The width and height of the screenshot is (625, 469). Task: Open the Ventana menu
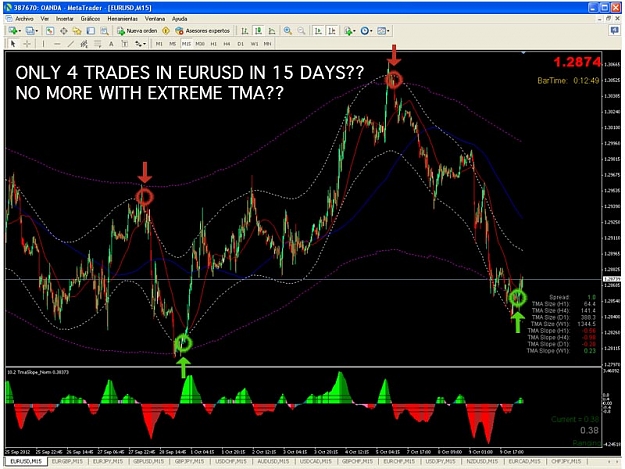155,19
